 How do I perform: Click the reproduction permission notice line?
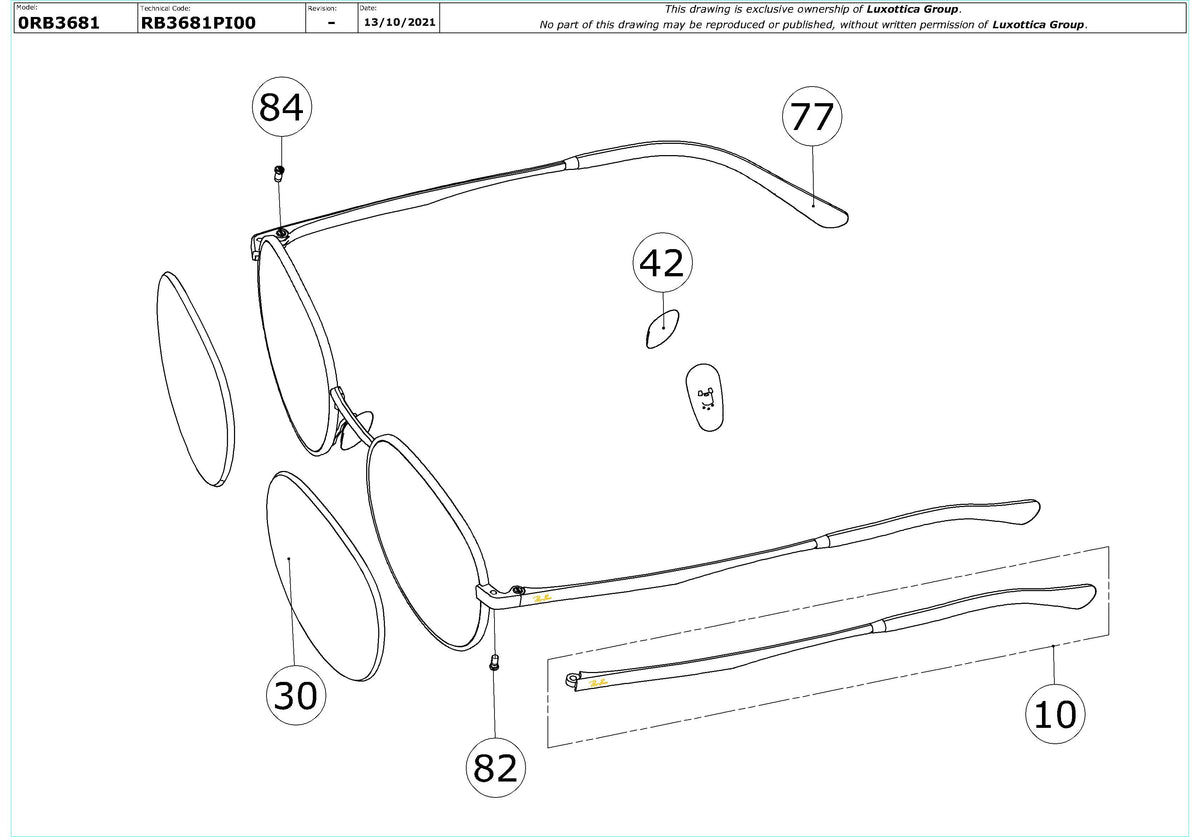coord(813,24)
